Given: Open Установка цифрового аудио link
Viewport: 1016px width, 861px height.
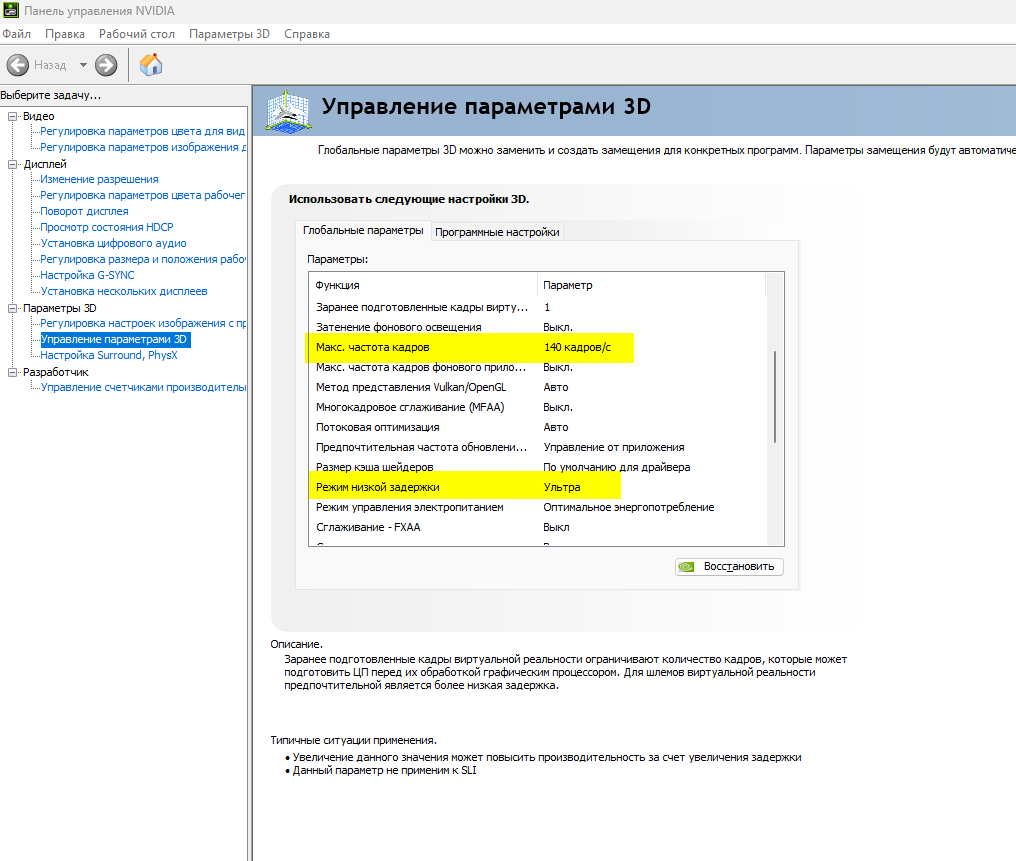Looking at the screenshot, I should [x=113, y=243].
